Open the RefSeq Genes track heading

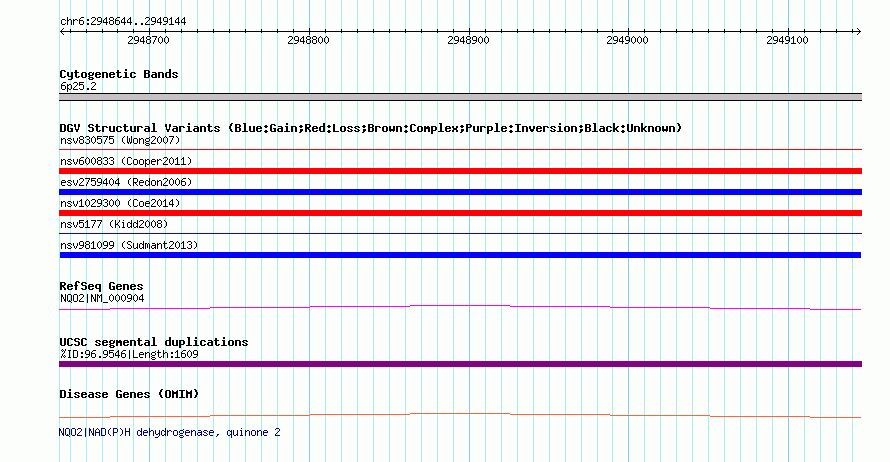(x=101, y=286)
